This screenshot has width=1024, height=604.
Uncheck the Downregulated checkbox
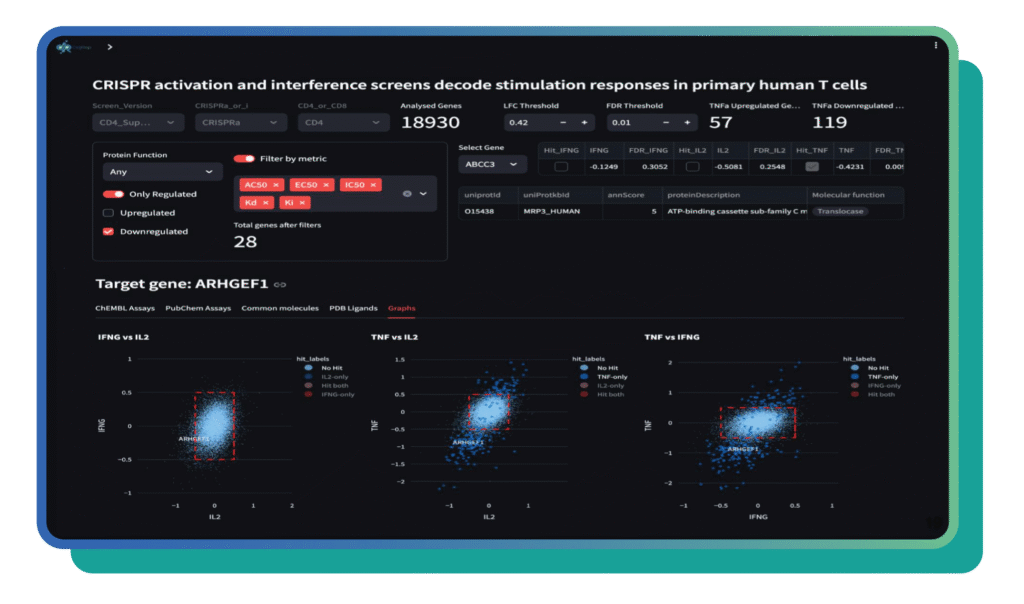108,232
